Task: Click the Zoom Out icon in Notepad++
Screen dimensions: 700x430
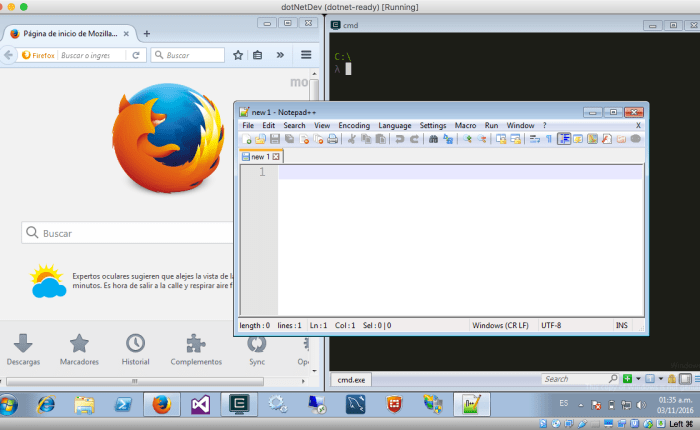Action: 482,139
